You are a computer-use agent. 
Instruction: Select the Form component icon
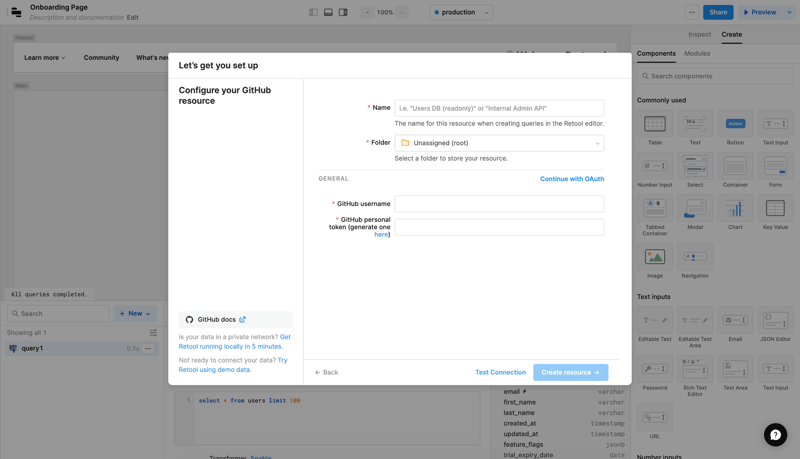coord(775,166)
